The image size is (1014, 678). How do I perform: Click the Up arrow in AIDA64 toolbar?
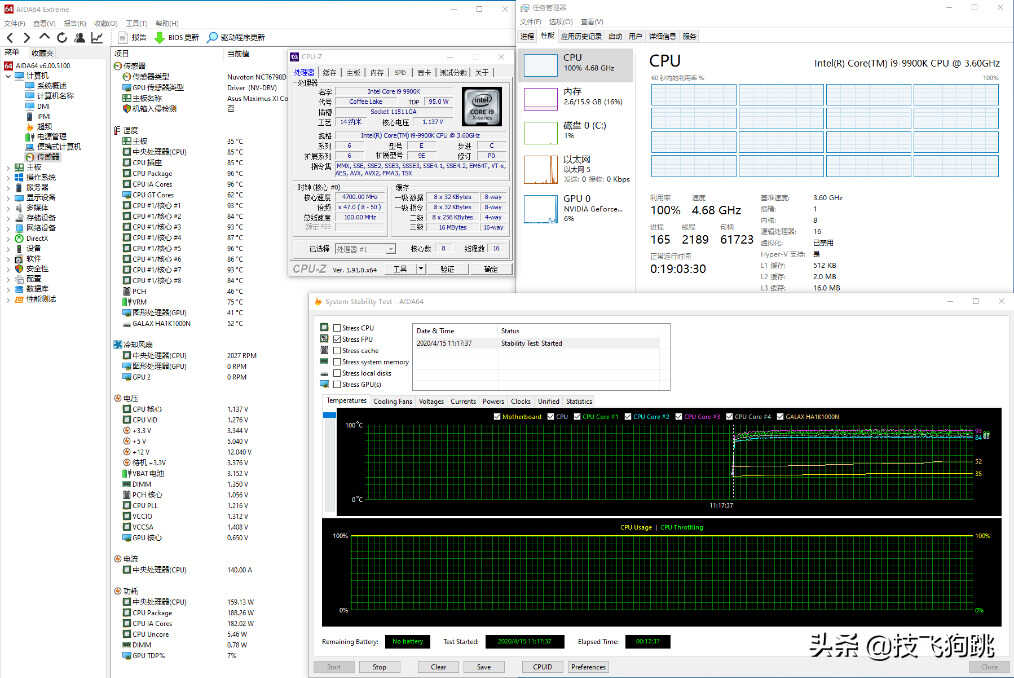(x=44, y=38)
